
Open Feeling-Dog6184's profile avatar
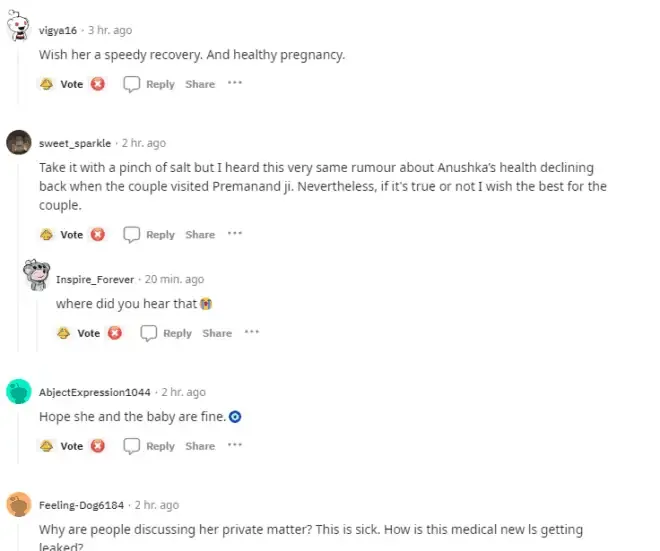(x=19, y=504)
